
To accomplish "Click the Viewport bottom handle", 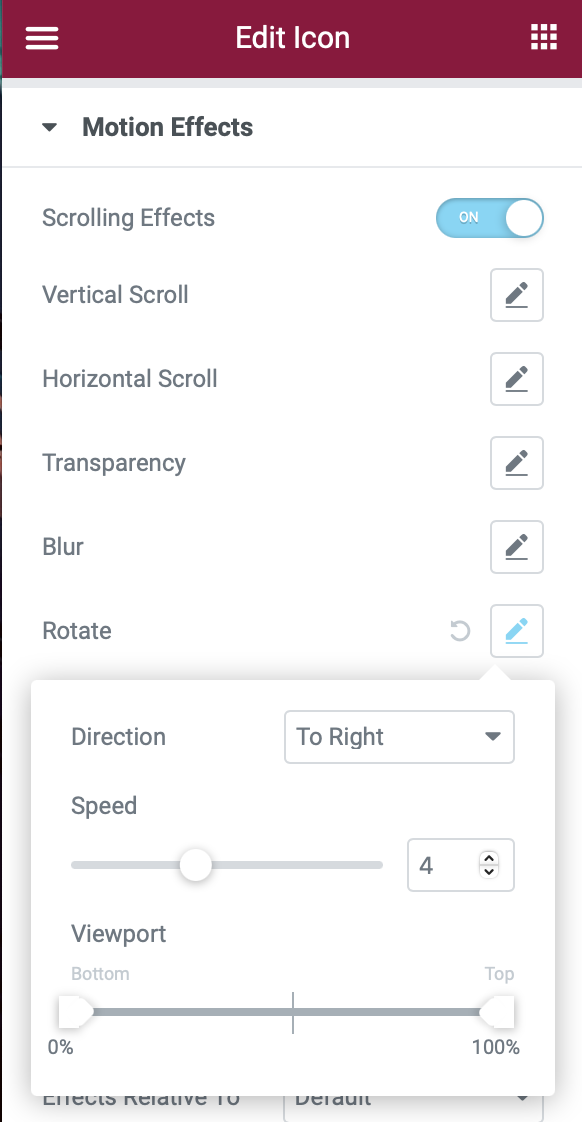I will (x=75, y=1012).
